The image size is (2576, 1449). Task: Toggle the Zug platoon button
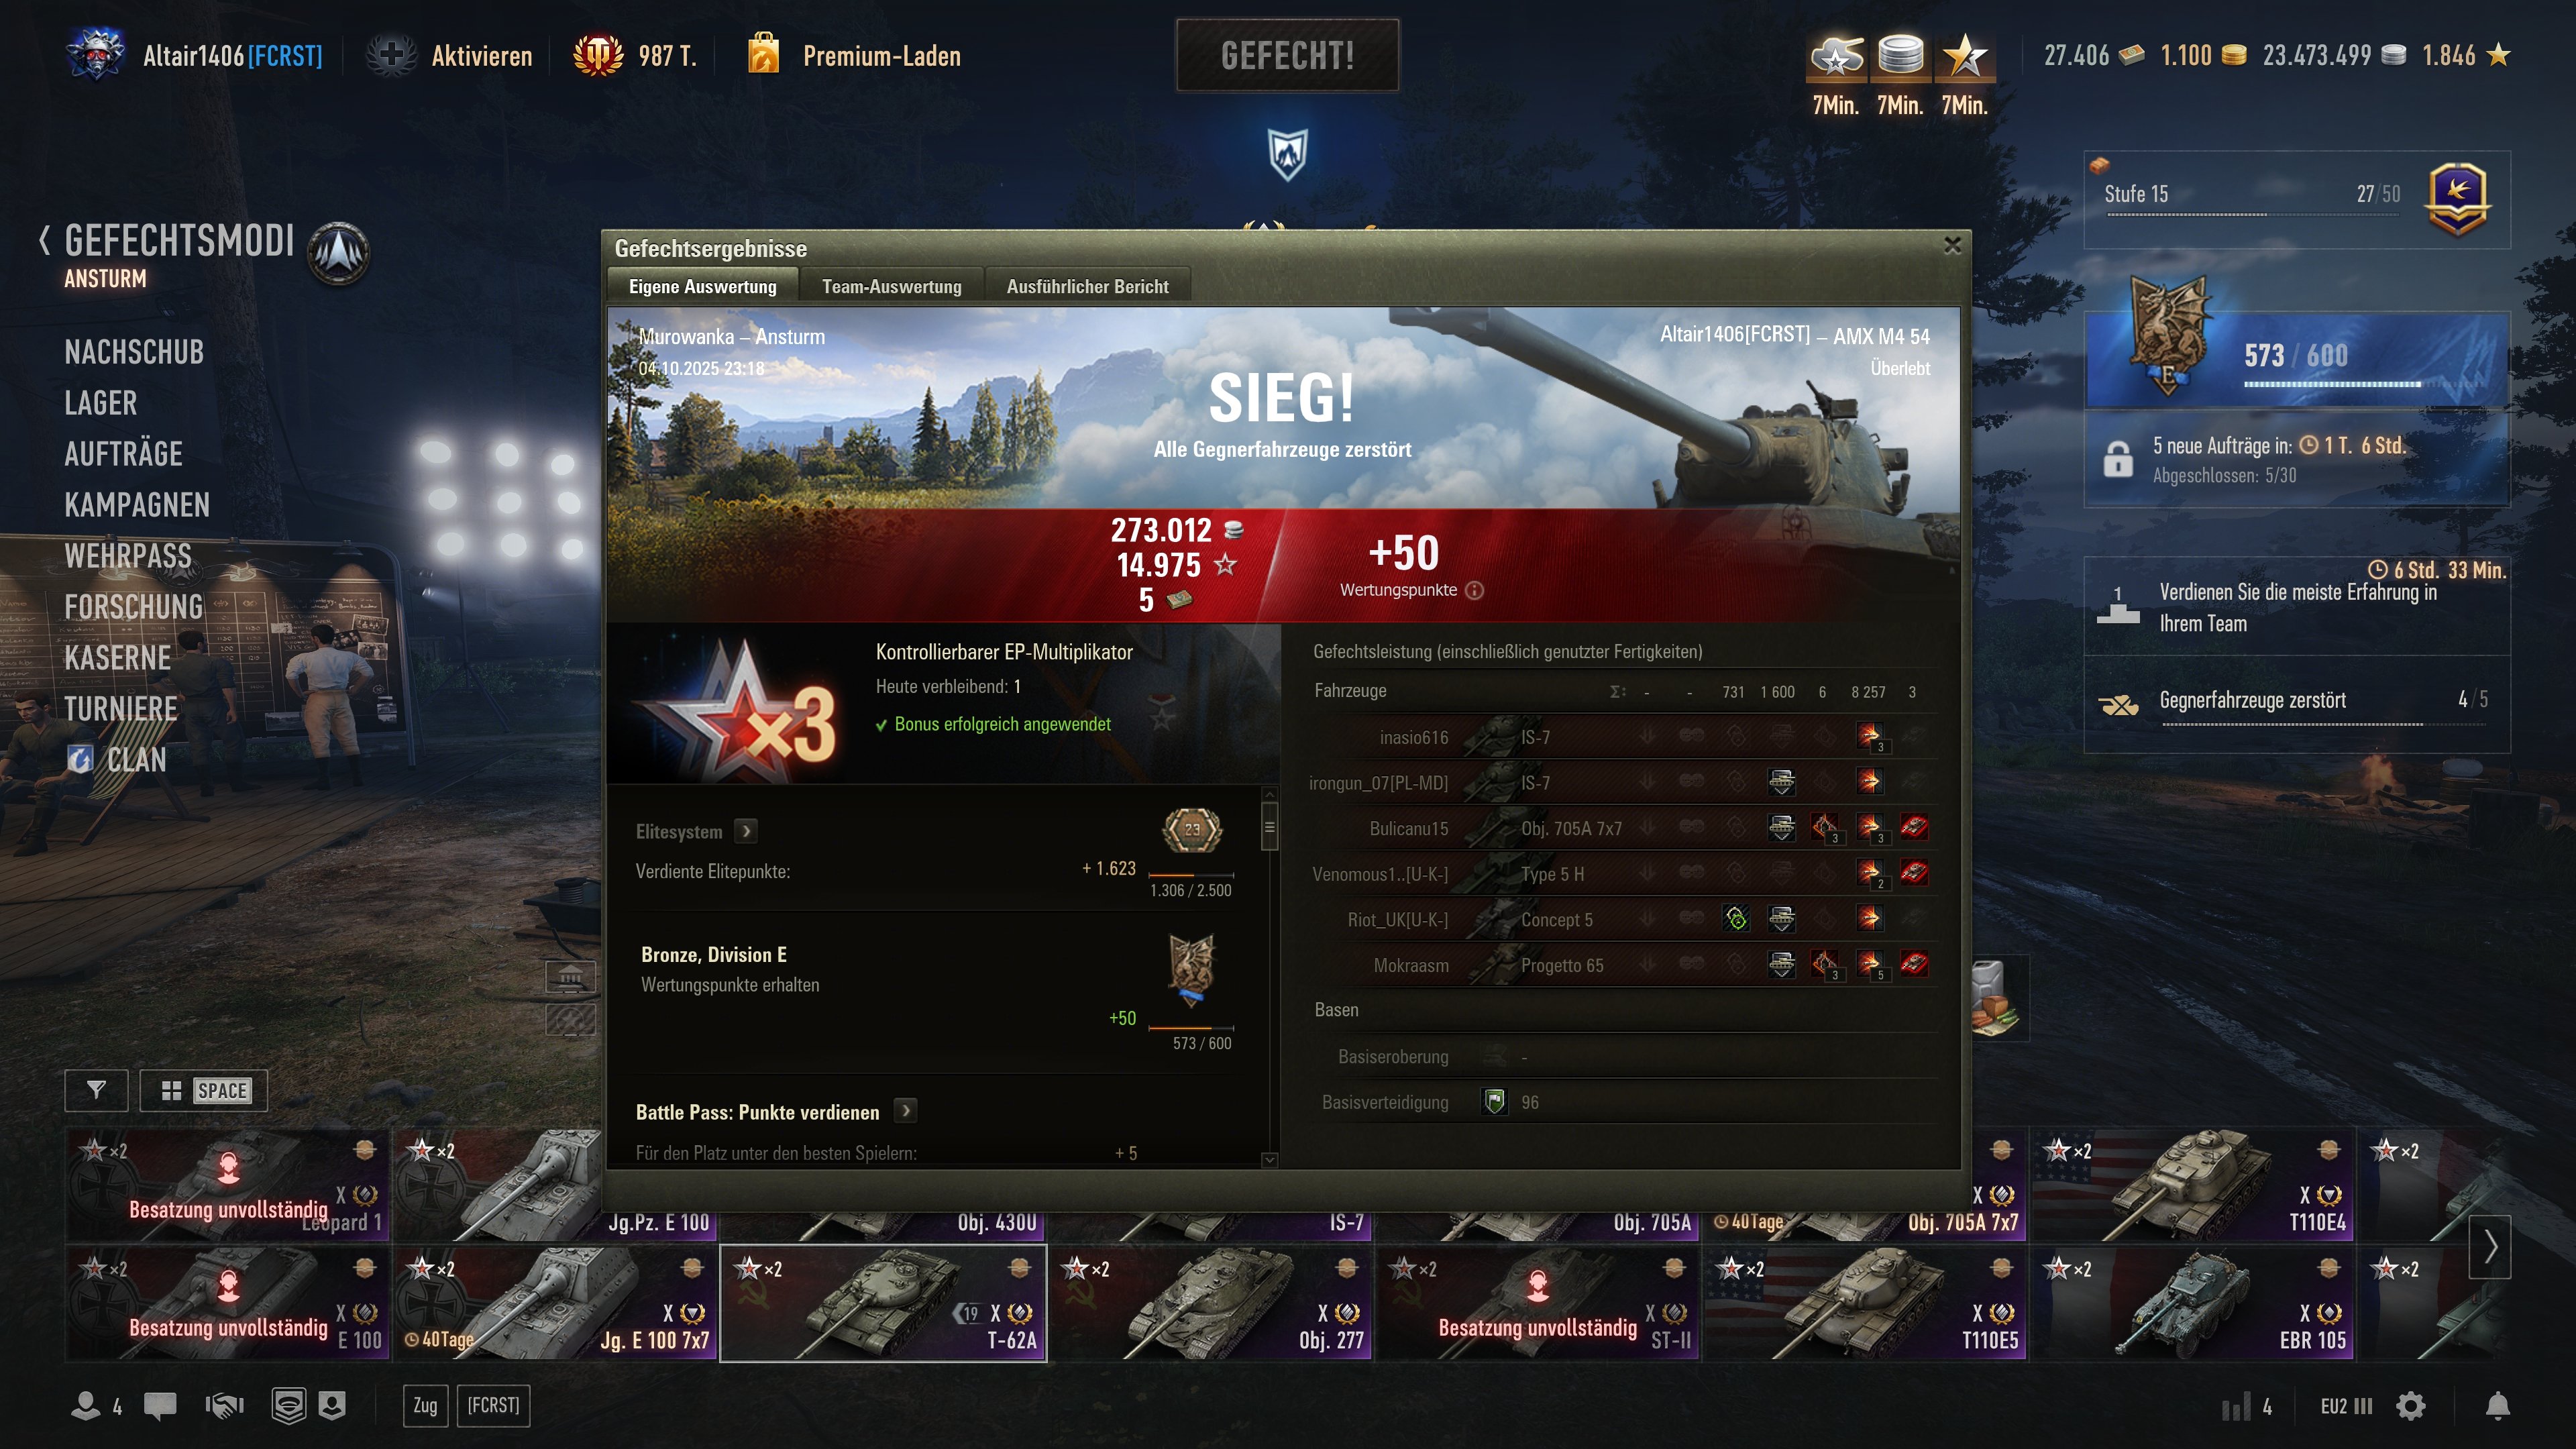point(425,1405)
